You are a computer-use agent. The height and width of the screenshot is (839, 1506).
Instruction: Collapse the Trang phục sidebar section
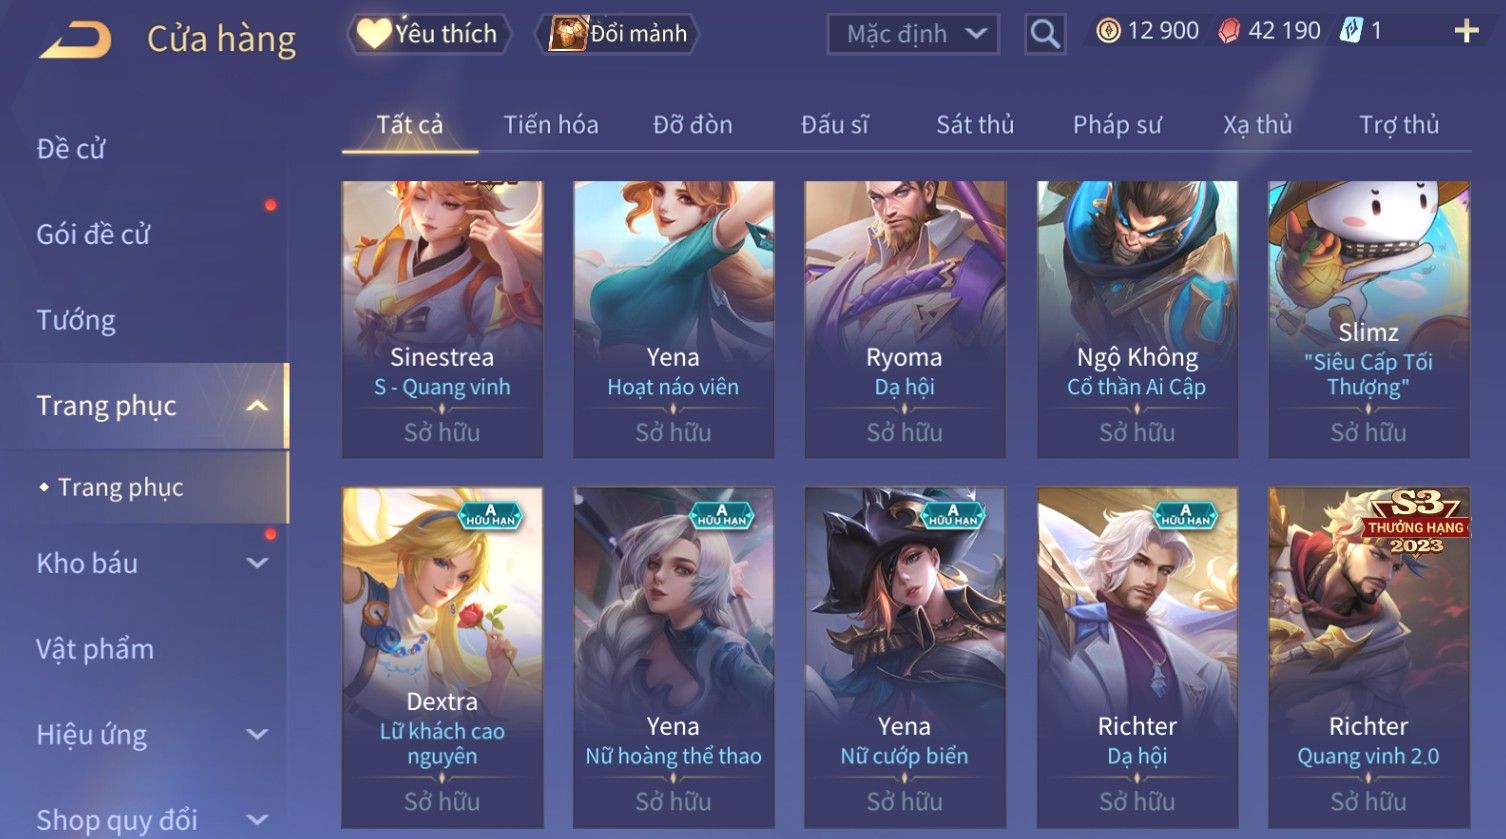click(257, 406)
